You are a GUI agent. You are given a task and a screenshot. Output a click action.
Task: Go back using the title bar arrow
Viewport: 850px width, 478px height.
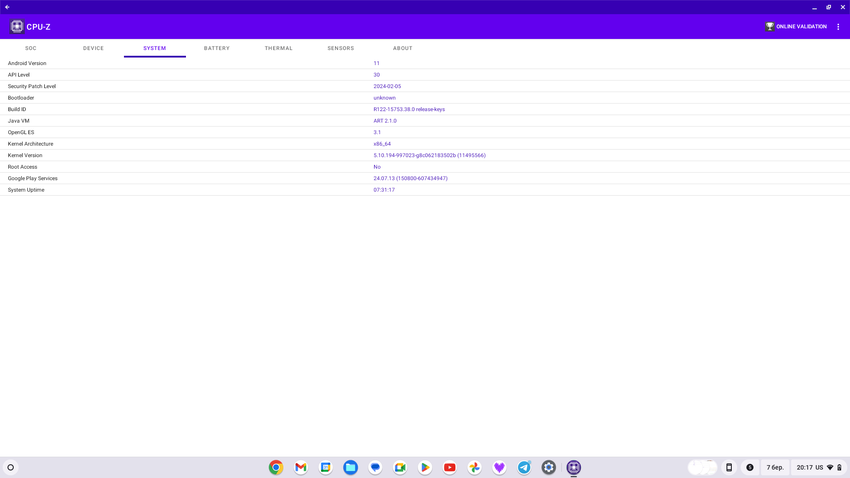(7, 7)
